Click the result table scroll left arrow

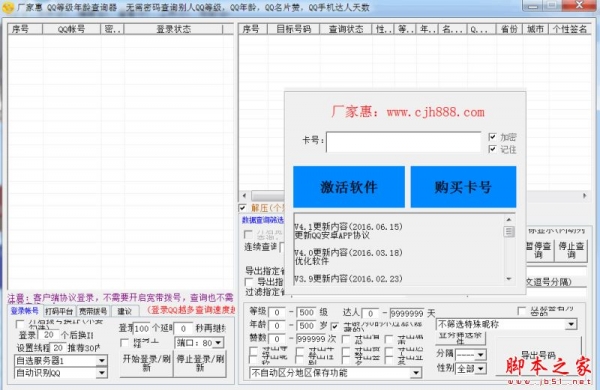pyautogui.click(x=244, y=196)
